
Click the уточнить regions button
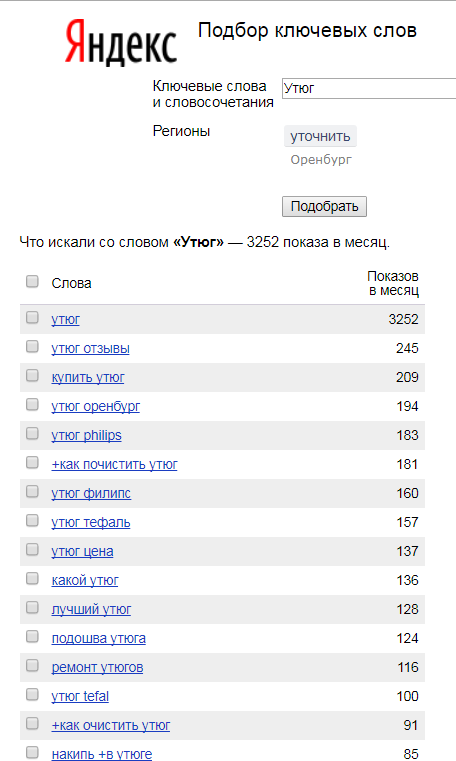[x=320, y=136]
